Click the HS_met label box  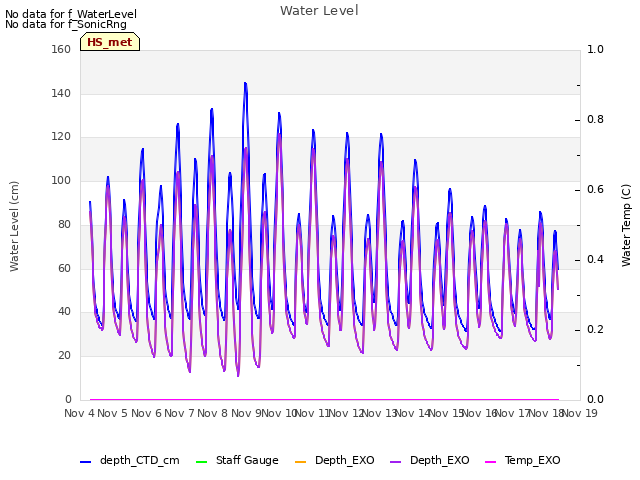pos(110,42)
